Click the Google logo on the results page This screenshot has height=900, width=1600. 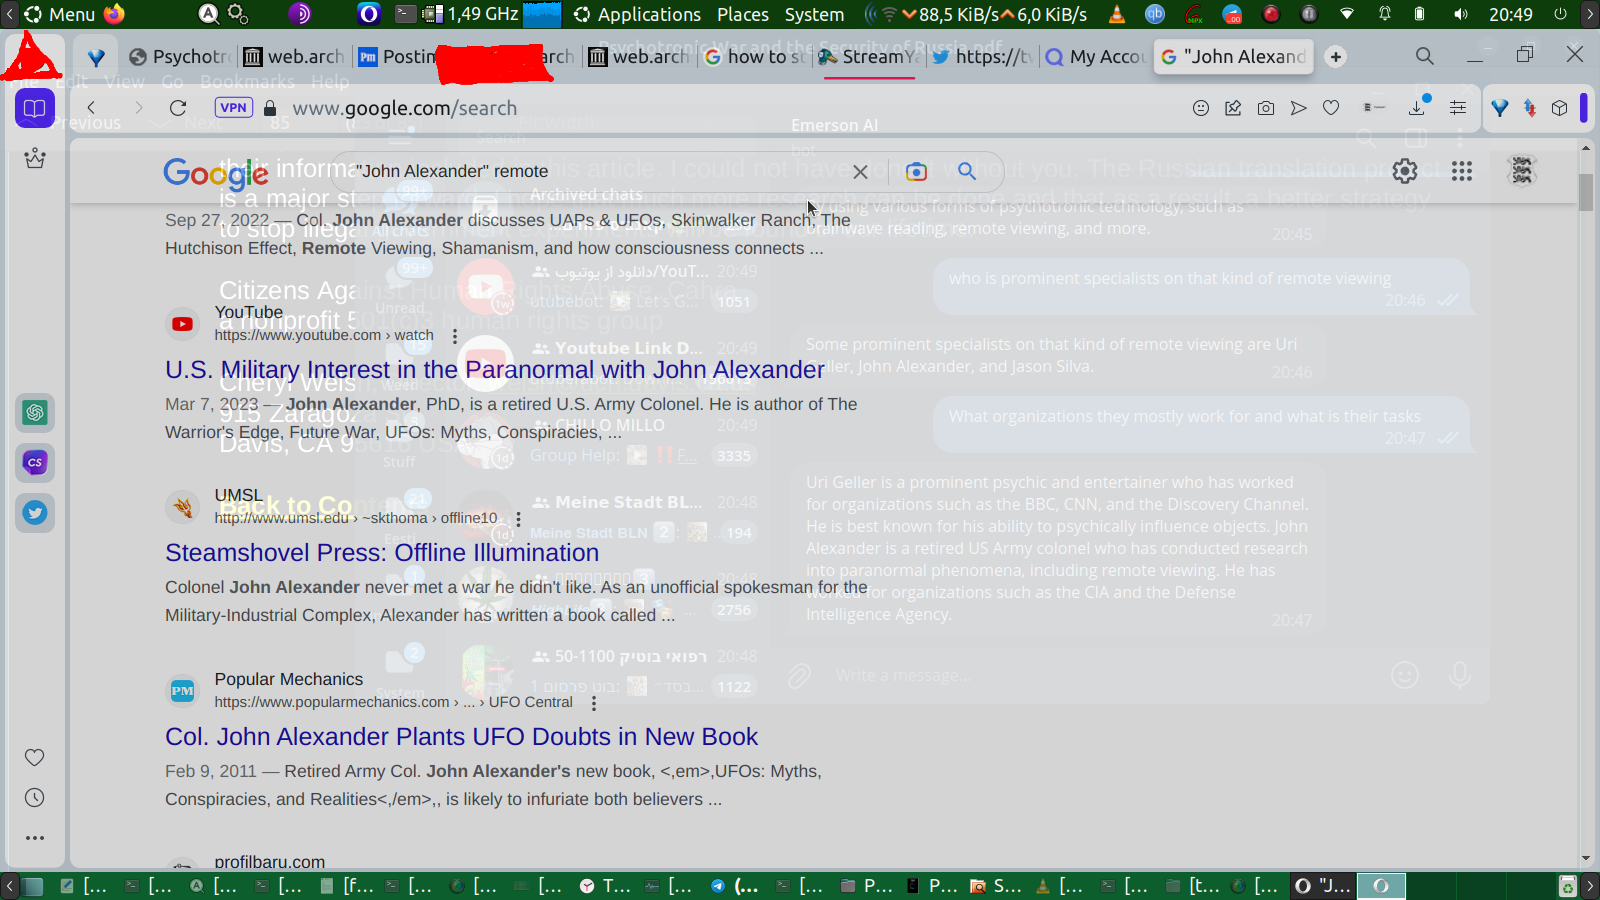click(216, 173)
